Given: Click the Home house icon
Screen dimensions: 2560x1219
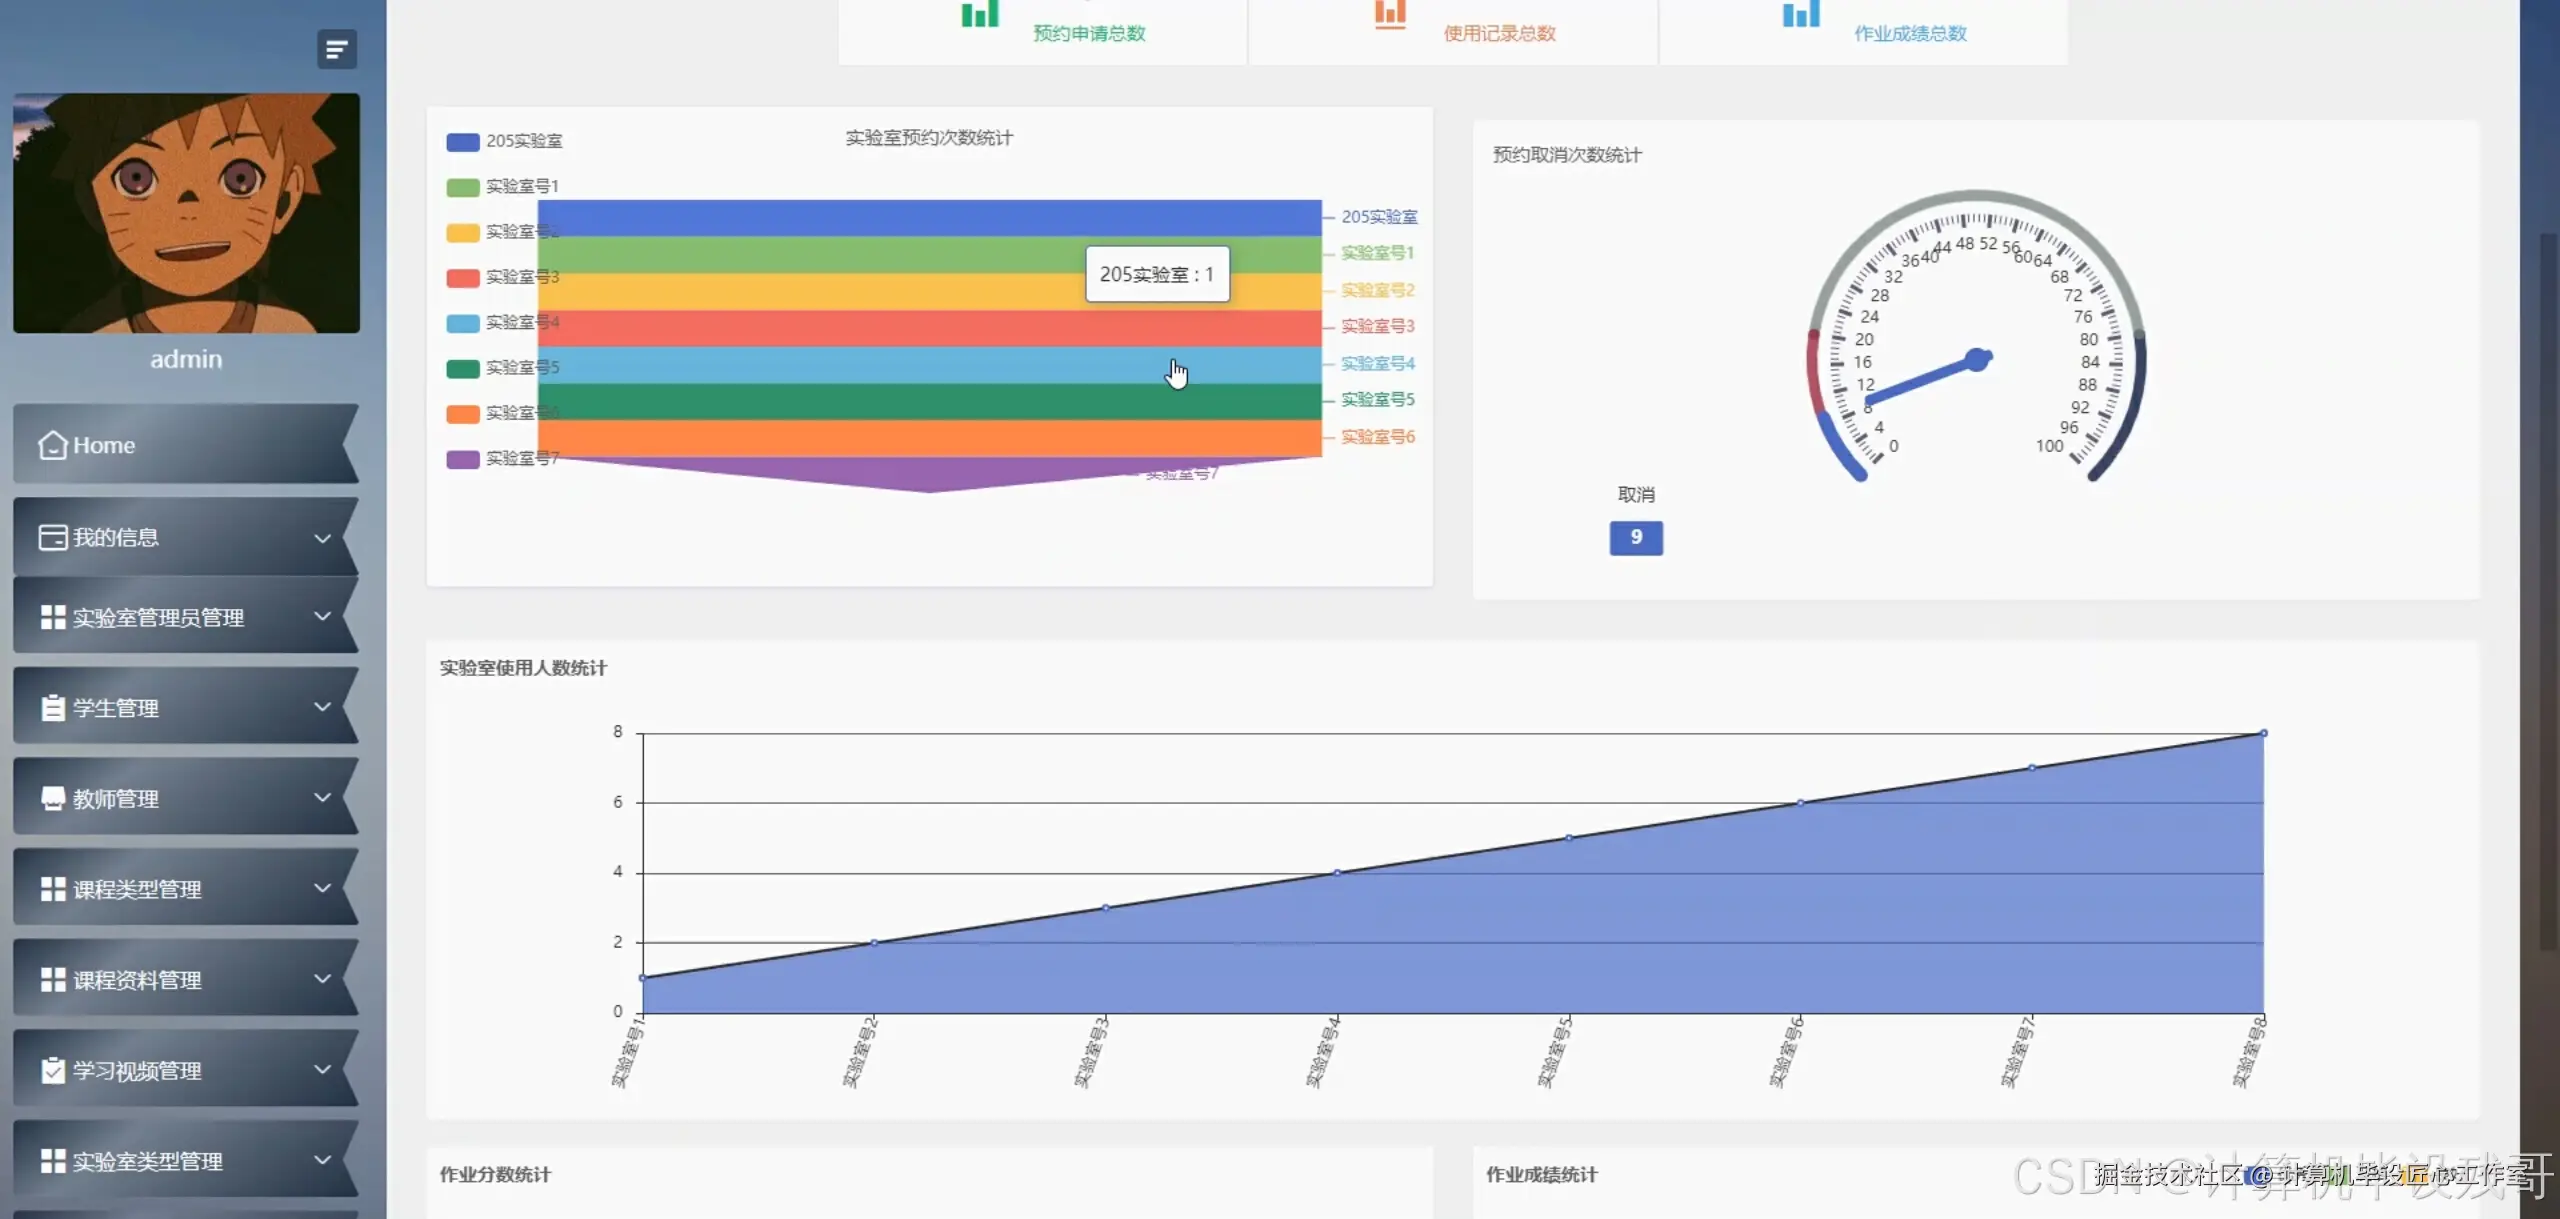Looking at the screenshot, I should click(52, 445).
